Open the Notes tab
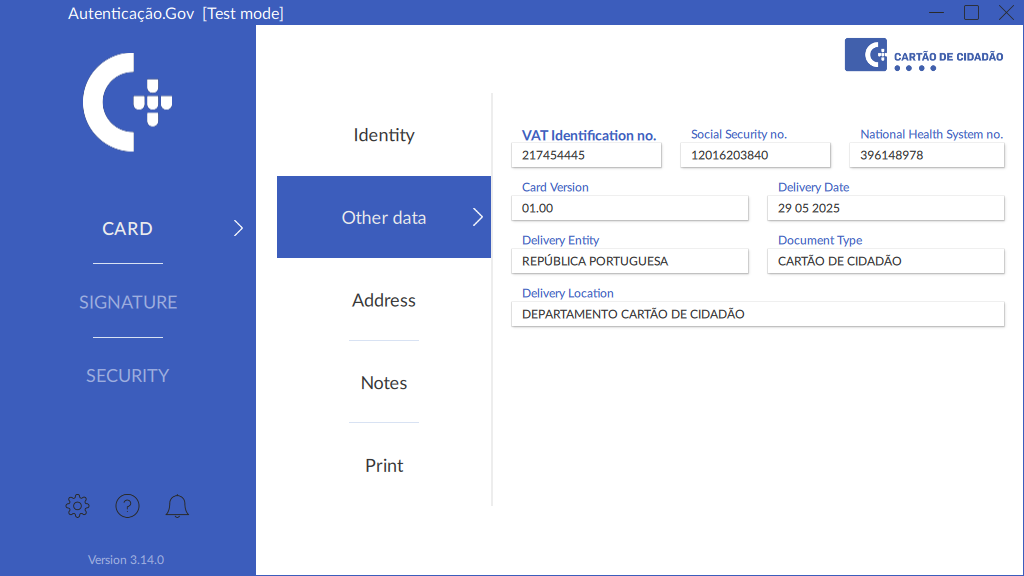Screen dimensions: 1024x576 click(x=384, y=383)
